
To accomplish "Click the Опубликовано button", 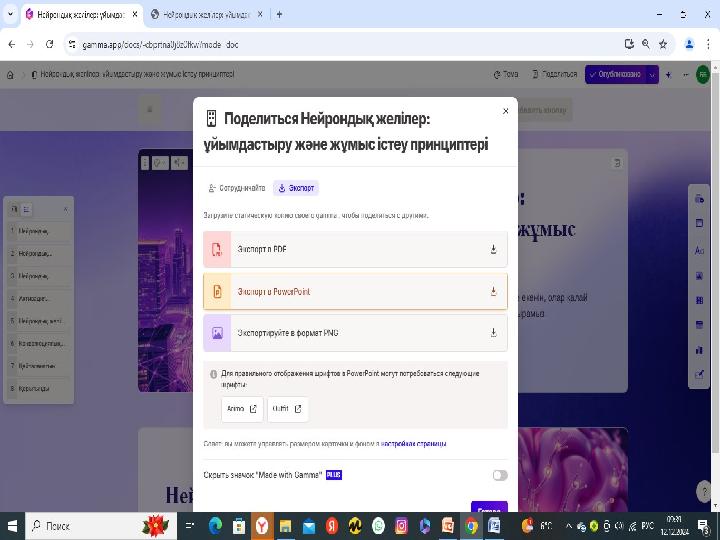I will click(x=615, y=74).
